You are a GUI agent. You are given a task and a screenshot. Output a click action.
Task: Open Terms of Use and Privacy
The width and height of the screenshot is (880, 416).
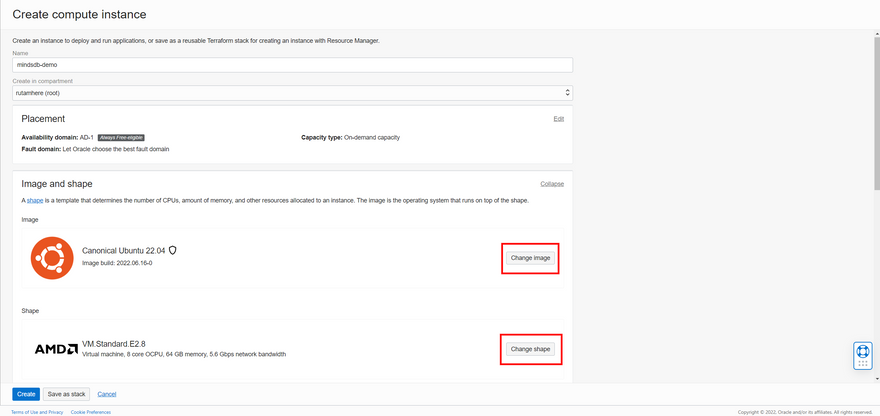pyautogui.click(x=39, y=412)
